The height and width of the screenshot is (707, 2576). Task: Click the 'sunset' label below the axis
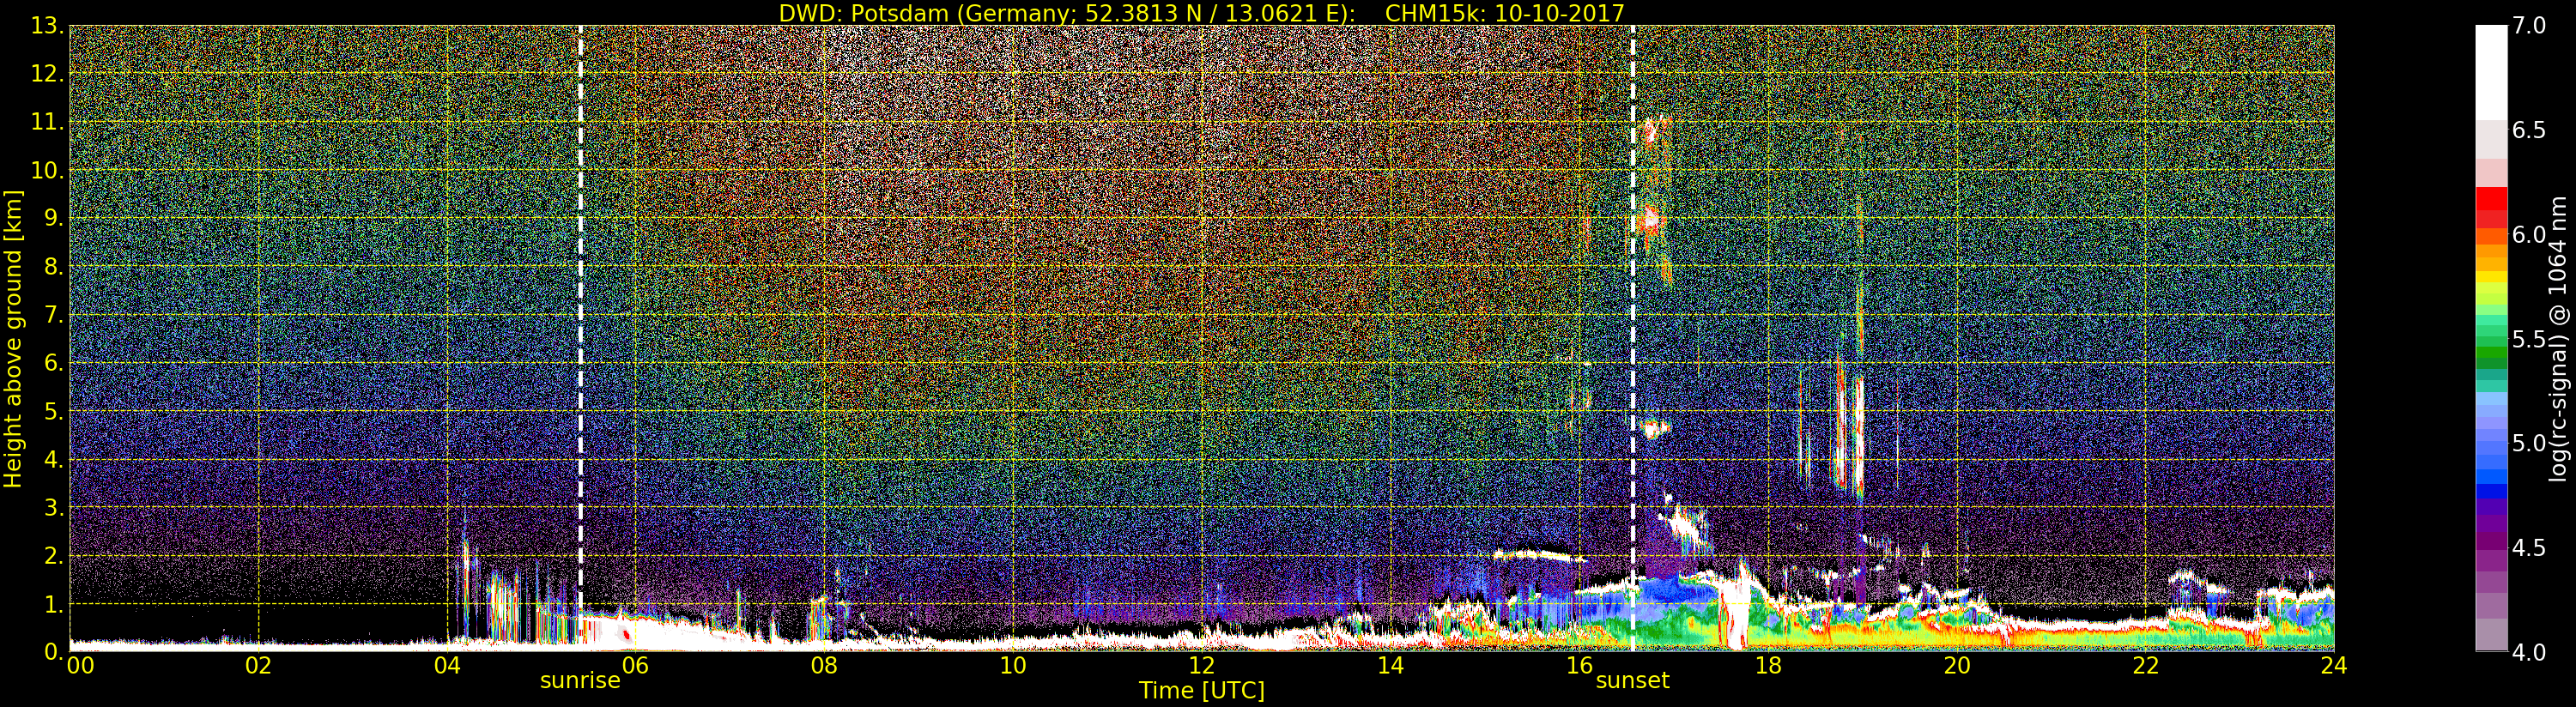click(1632, 681)
